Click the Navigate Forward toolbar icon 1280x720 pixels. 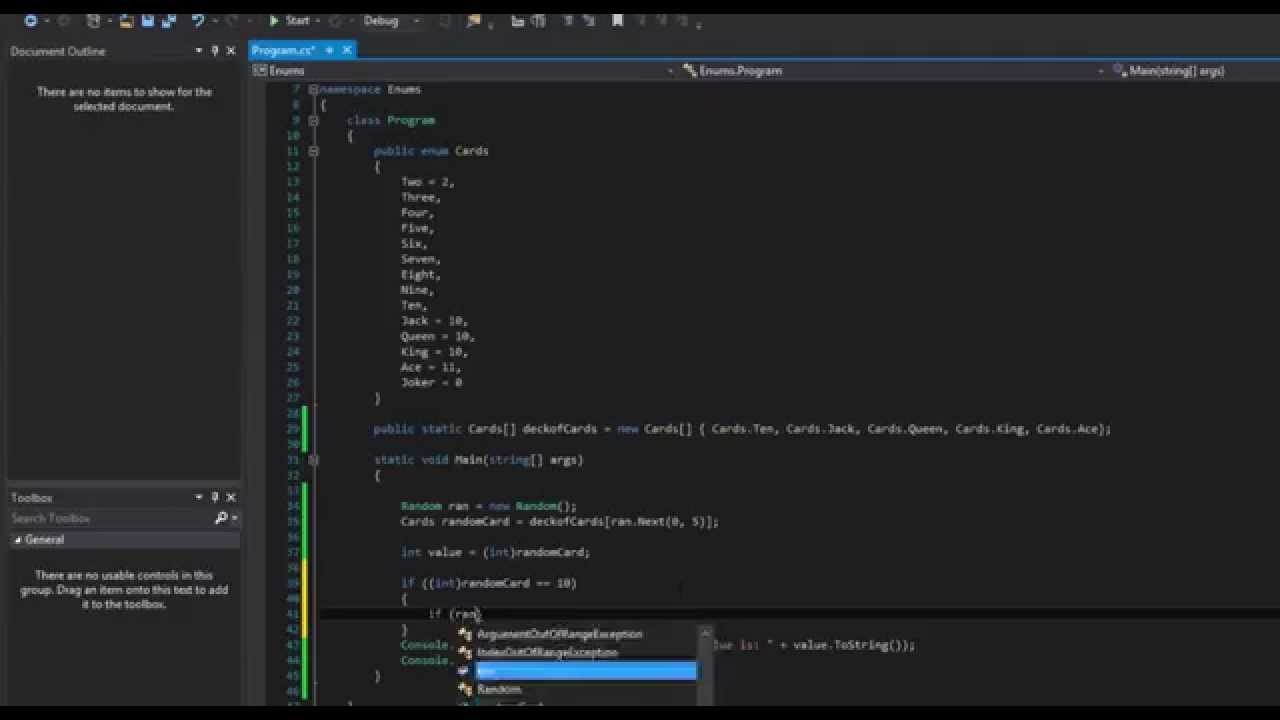coord(63,20)
